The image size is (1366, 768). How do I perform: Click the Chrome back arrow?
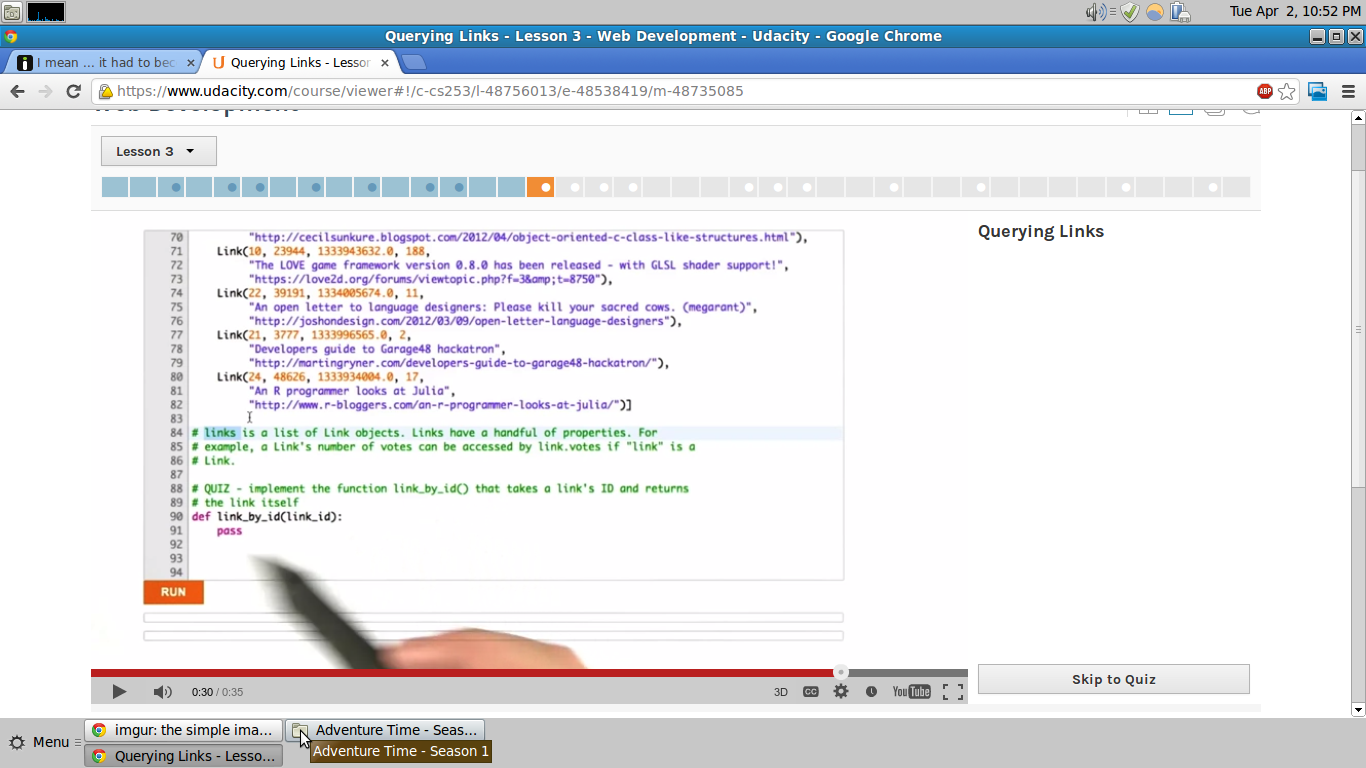click(x=17, y=91)
